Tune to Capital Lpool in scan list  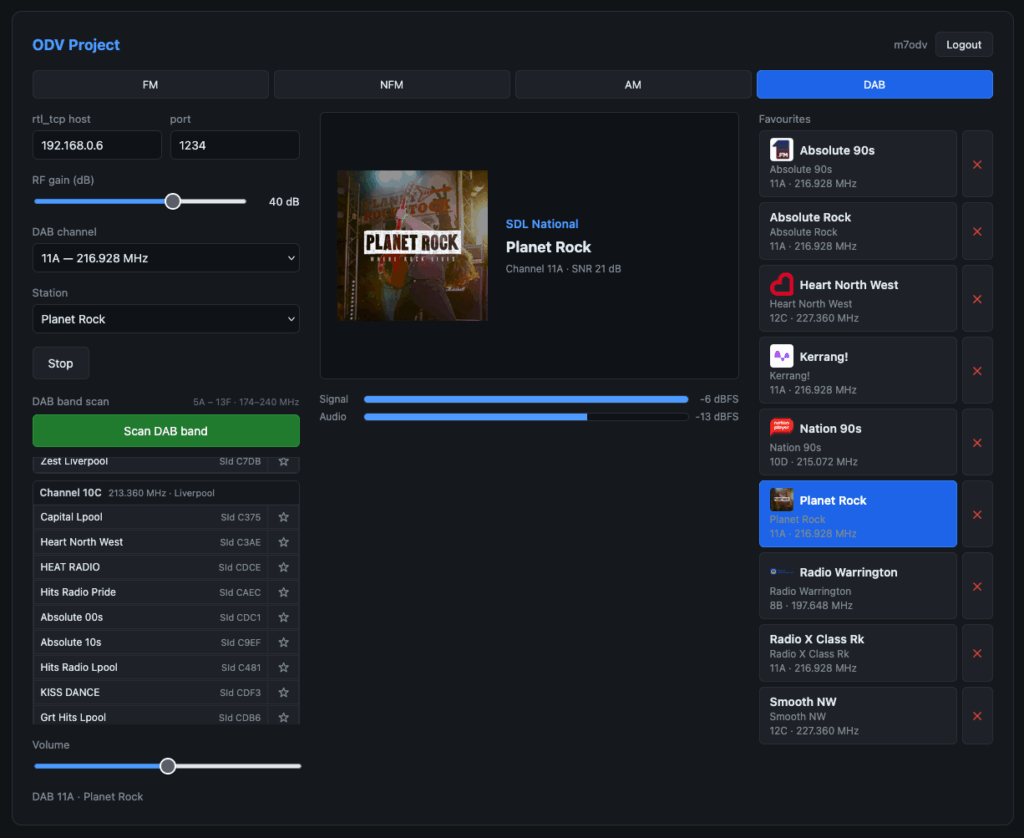(x=150, y=517)
